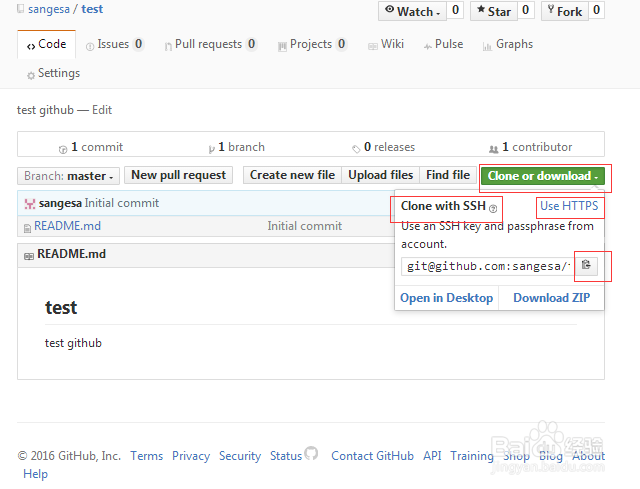Open the Wiki tab
The height and width of the screenshot is (489, 640).
386,44
